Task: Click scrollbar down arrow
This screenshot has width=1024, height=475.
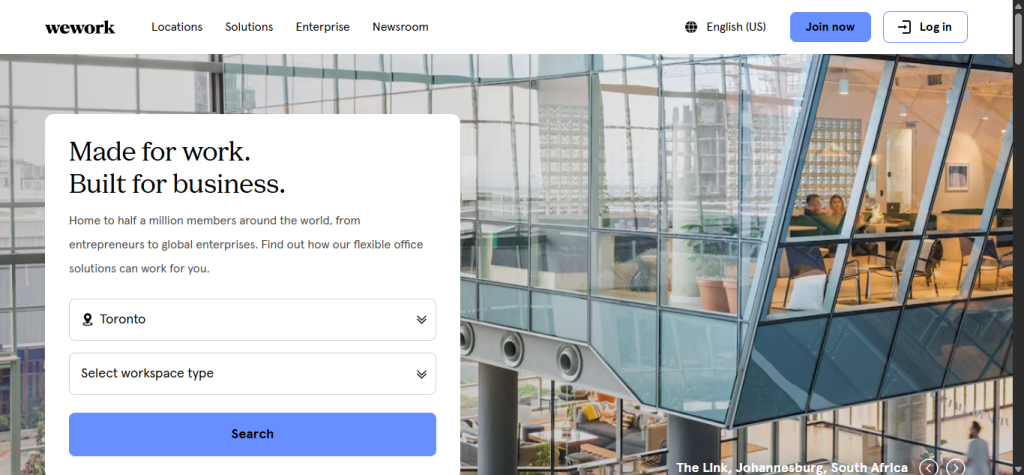Action: pyautogui.click(x=1016, y=468)
